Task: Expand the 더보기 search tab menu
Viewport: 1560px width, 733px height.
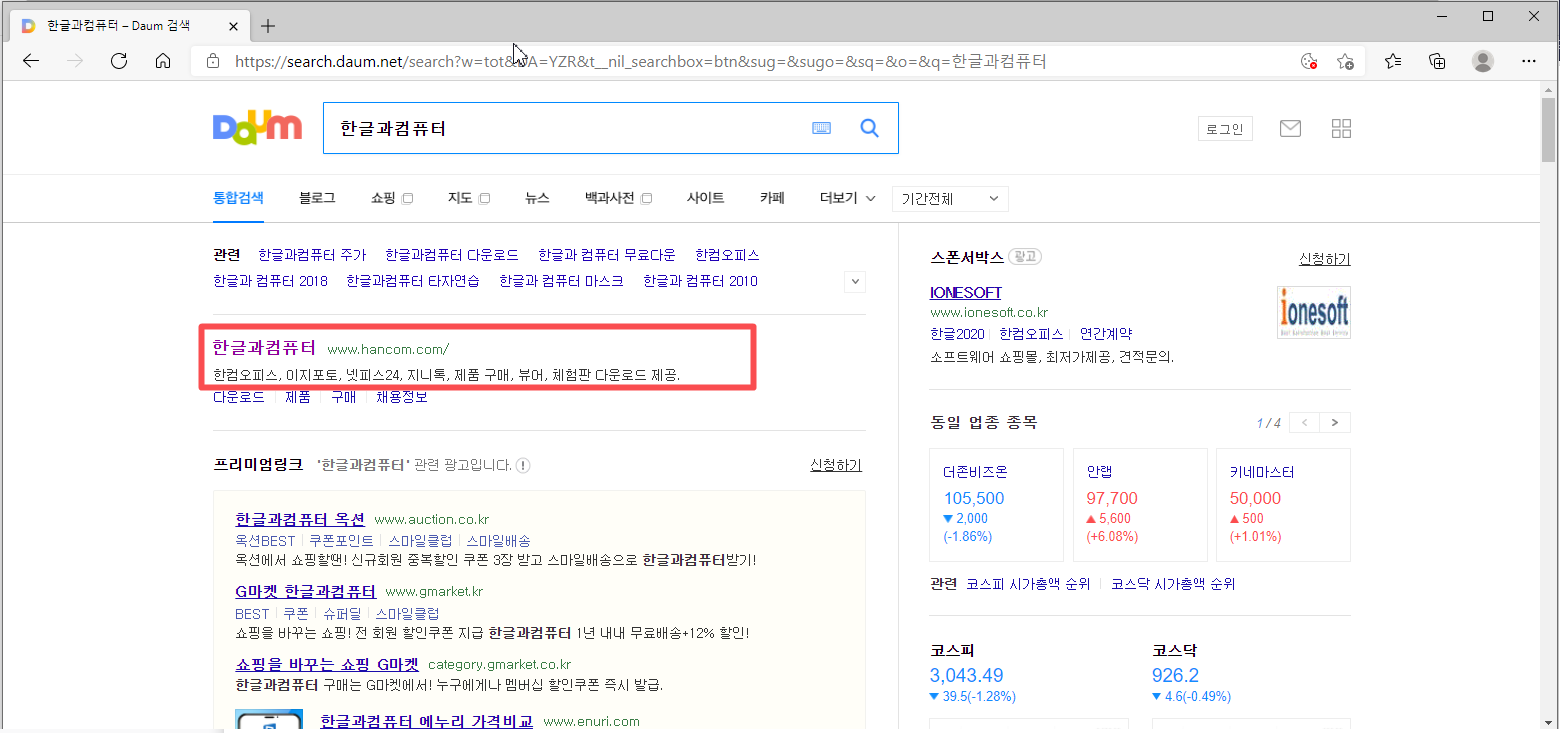Action: (x=848, y=198)
